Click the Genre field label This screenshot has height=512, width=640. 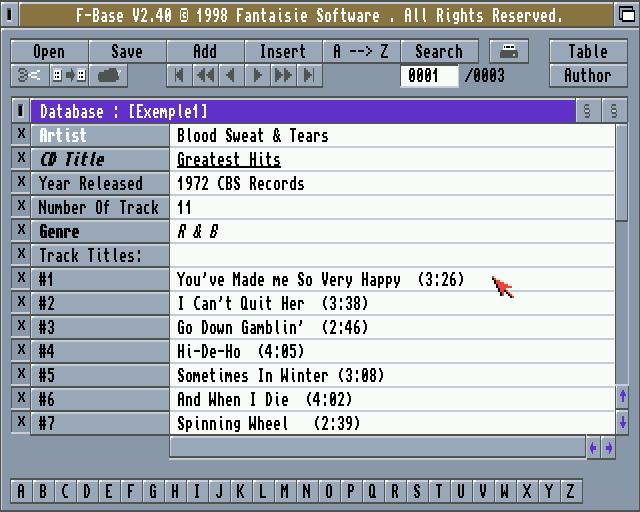100,232
